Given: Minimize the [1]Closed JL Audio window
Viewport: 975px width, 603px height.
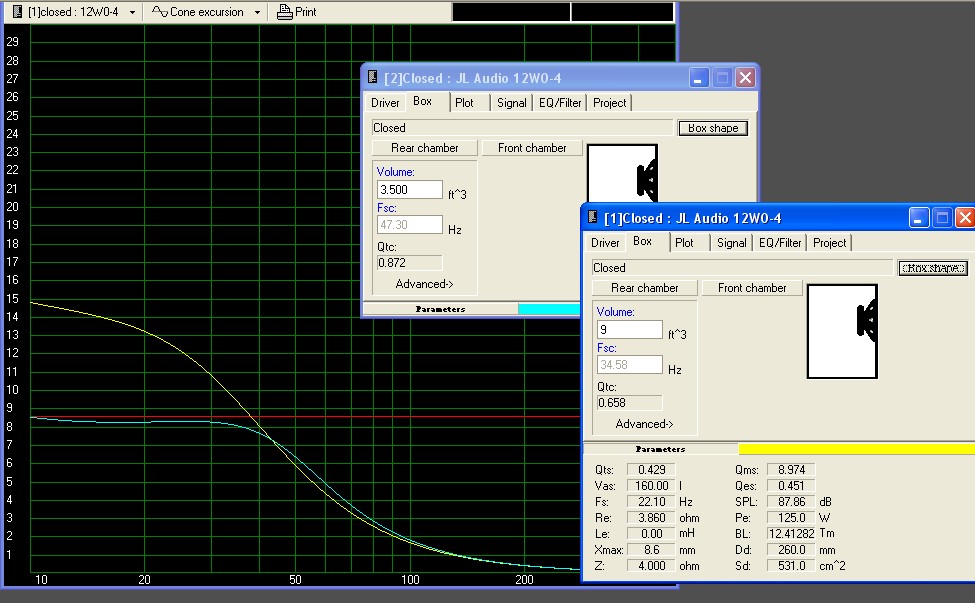Looking at the screenshot, I should pyautogui.click(x=918, y=218).
